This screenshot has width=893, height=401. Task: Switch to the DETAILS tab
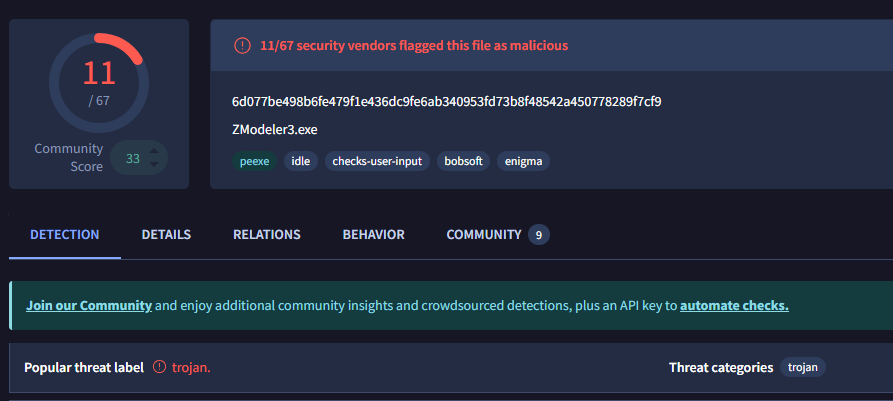point(166,235)
